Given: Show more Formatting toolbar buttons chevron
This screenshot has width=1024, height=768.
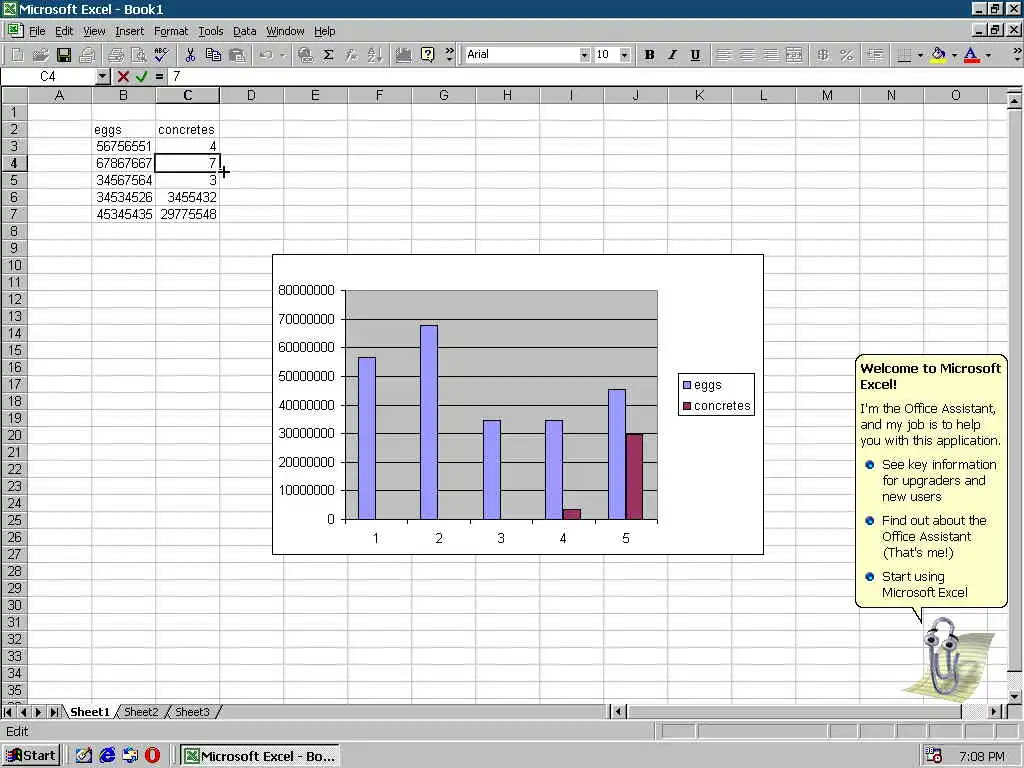Looking at the screenshot, I should pos(1017,55).
